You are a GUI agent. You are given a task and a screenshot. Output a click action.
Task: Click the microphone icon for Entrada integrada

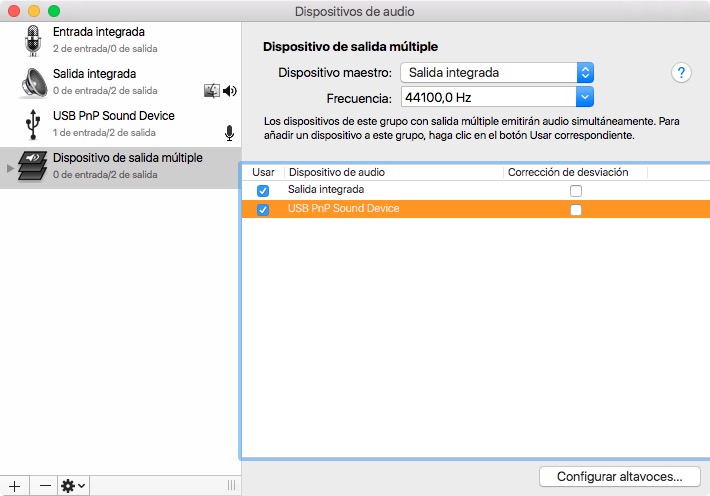coord(33,40)
